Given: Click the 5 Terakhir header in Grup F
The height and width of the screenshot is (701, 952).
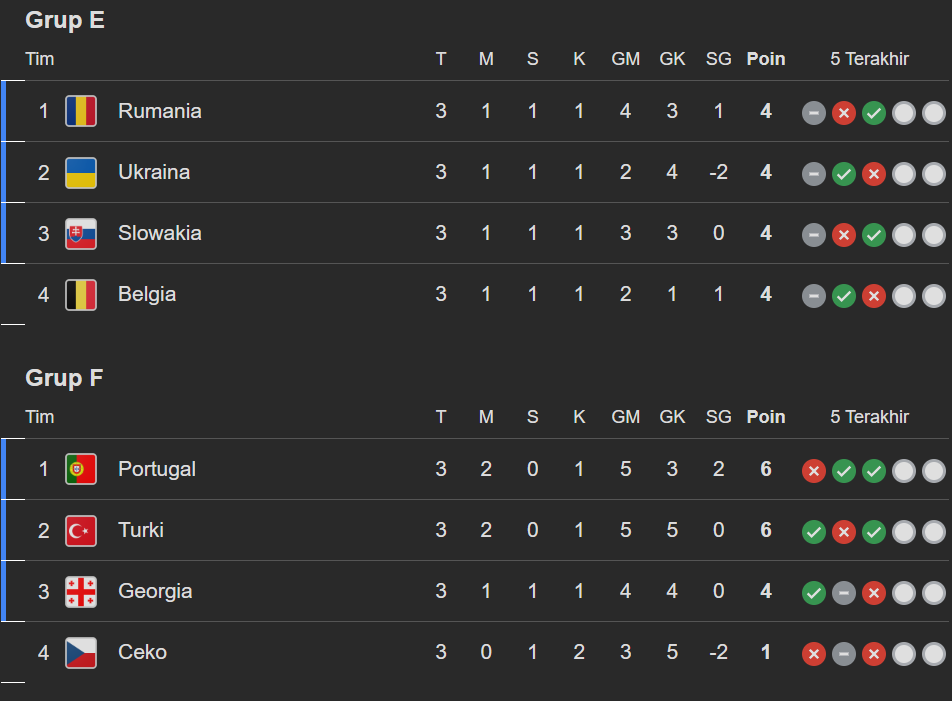Looking at the screenshot, I should (x=869, y=417).
